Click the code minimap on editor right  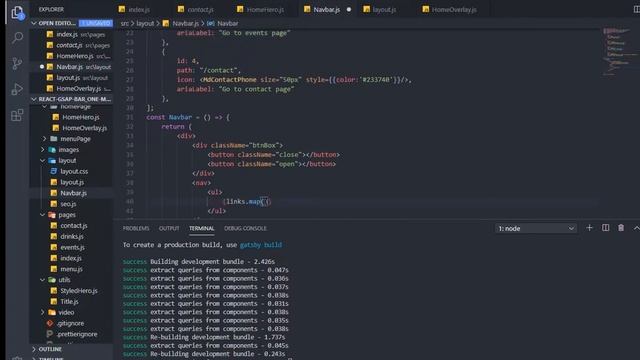(x=620, y=52)
